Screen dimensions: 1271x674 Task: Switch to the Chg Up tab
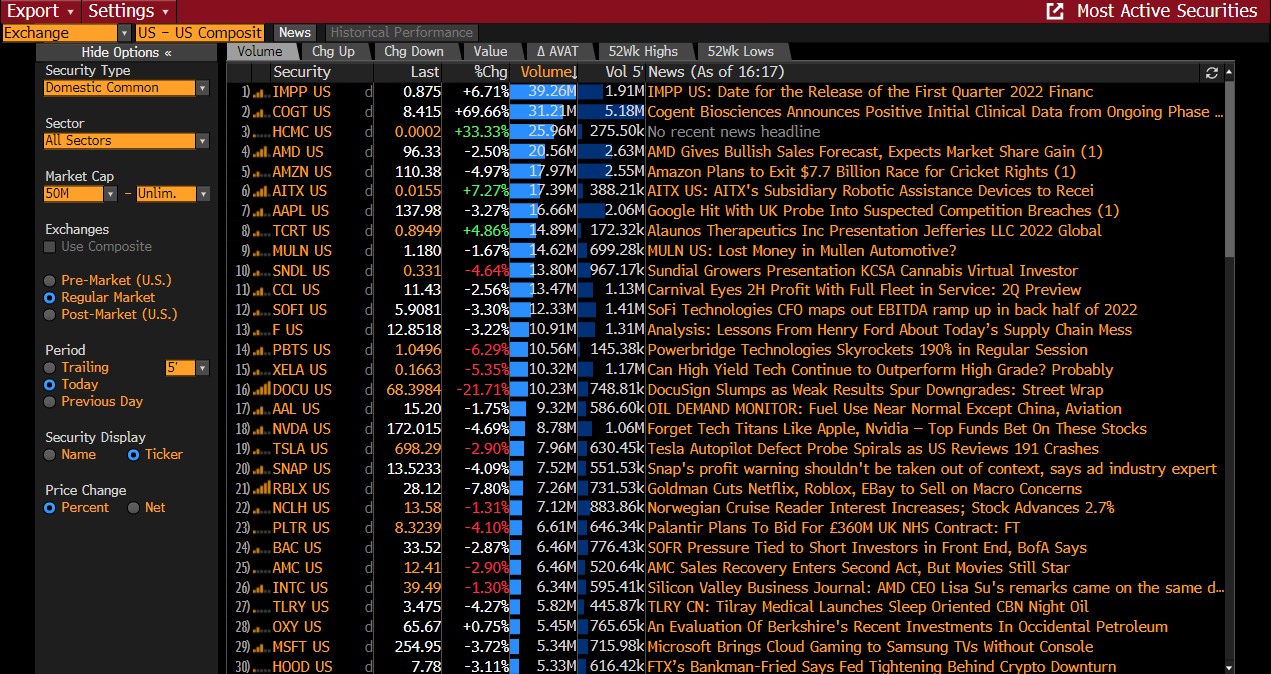[x=333, y=51]
